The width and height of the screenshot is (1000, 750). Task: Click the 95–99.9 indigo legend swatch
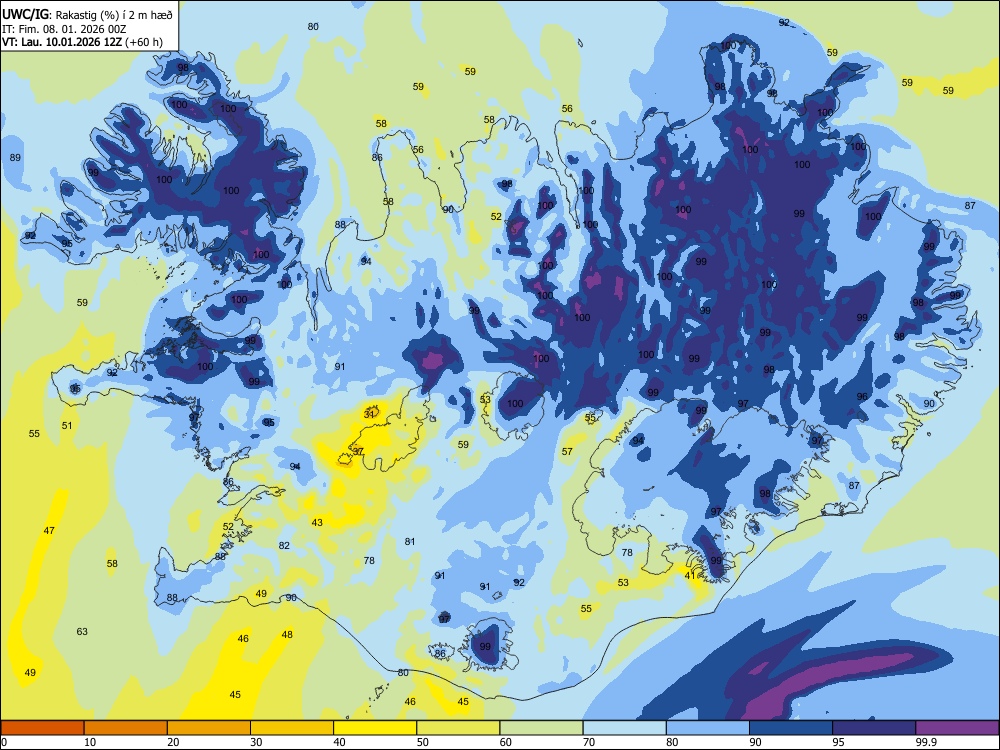coord(874,728)
